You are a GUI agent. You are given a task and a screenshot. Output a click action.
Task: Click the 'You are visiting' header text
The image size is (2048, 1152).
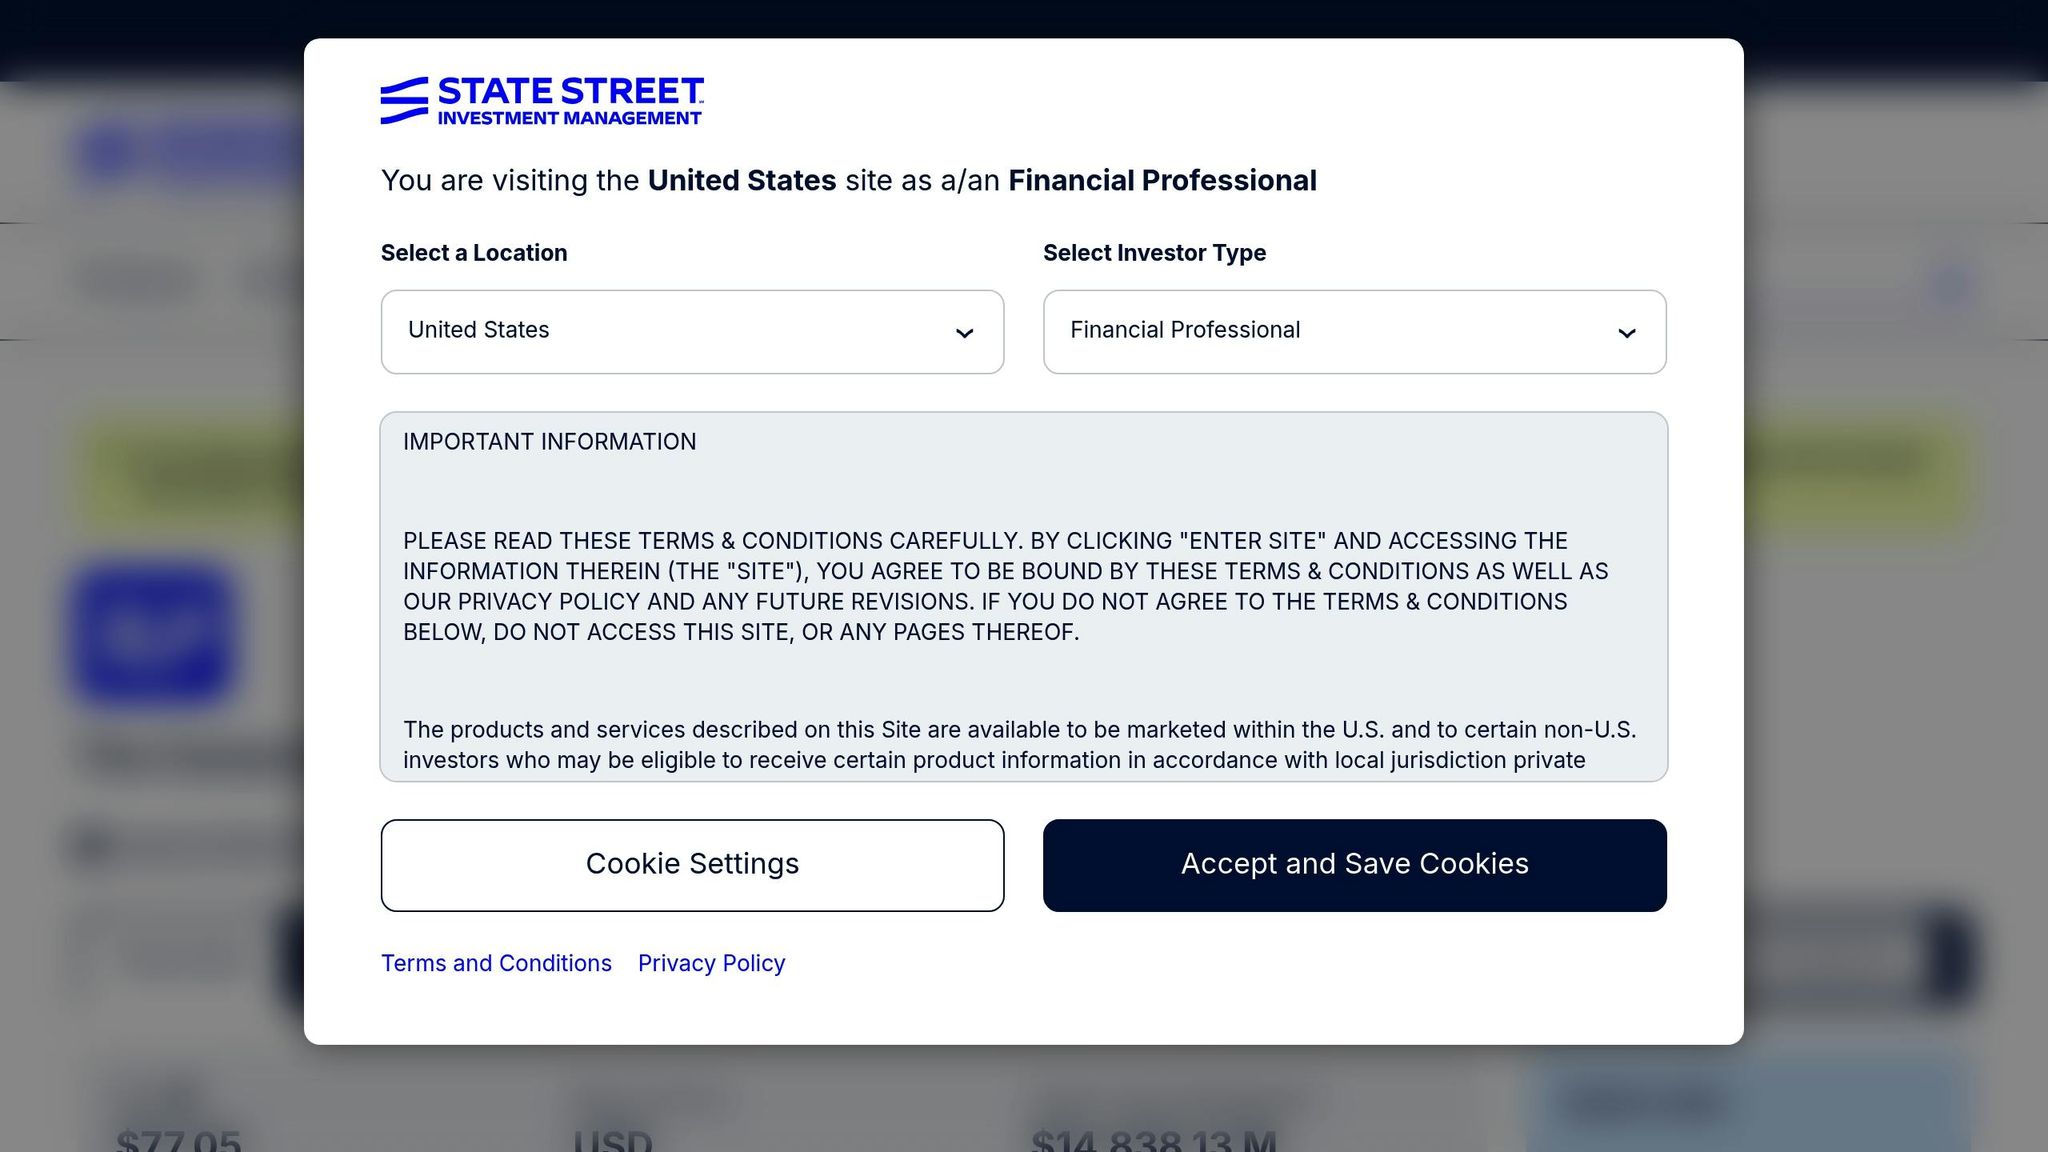(848, 180)
